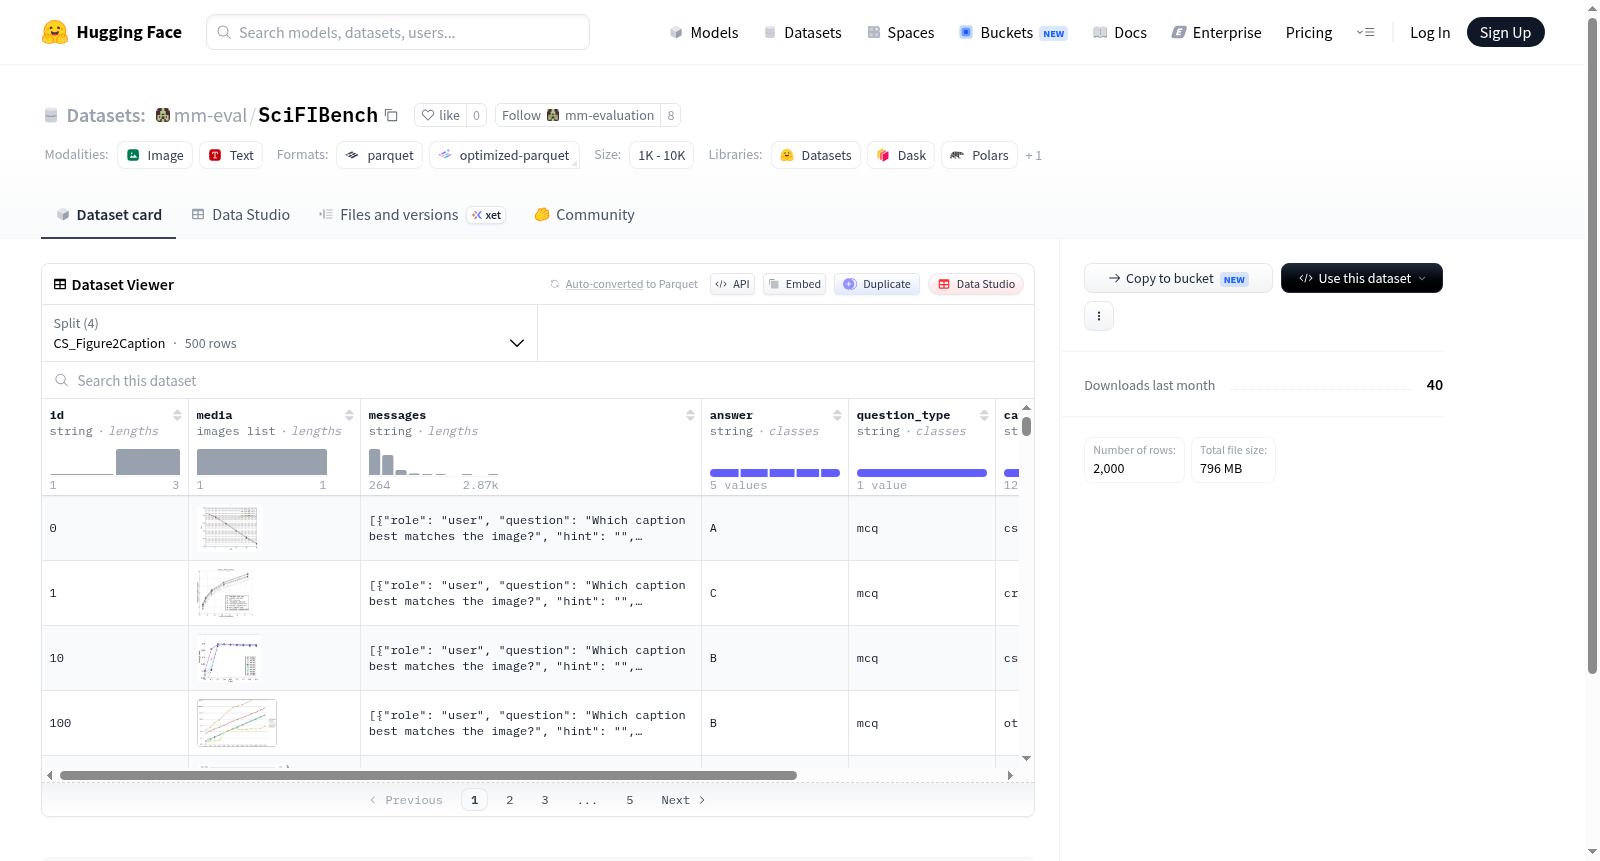Open Docs in the top navigation
Image resolution: width=1600 pixels, height=861 pixels.
pyautogui.click(x=1120, y=33)
